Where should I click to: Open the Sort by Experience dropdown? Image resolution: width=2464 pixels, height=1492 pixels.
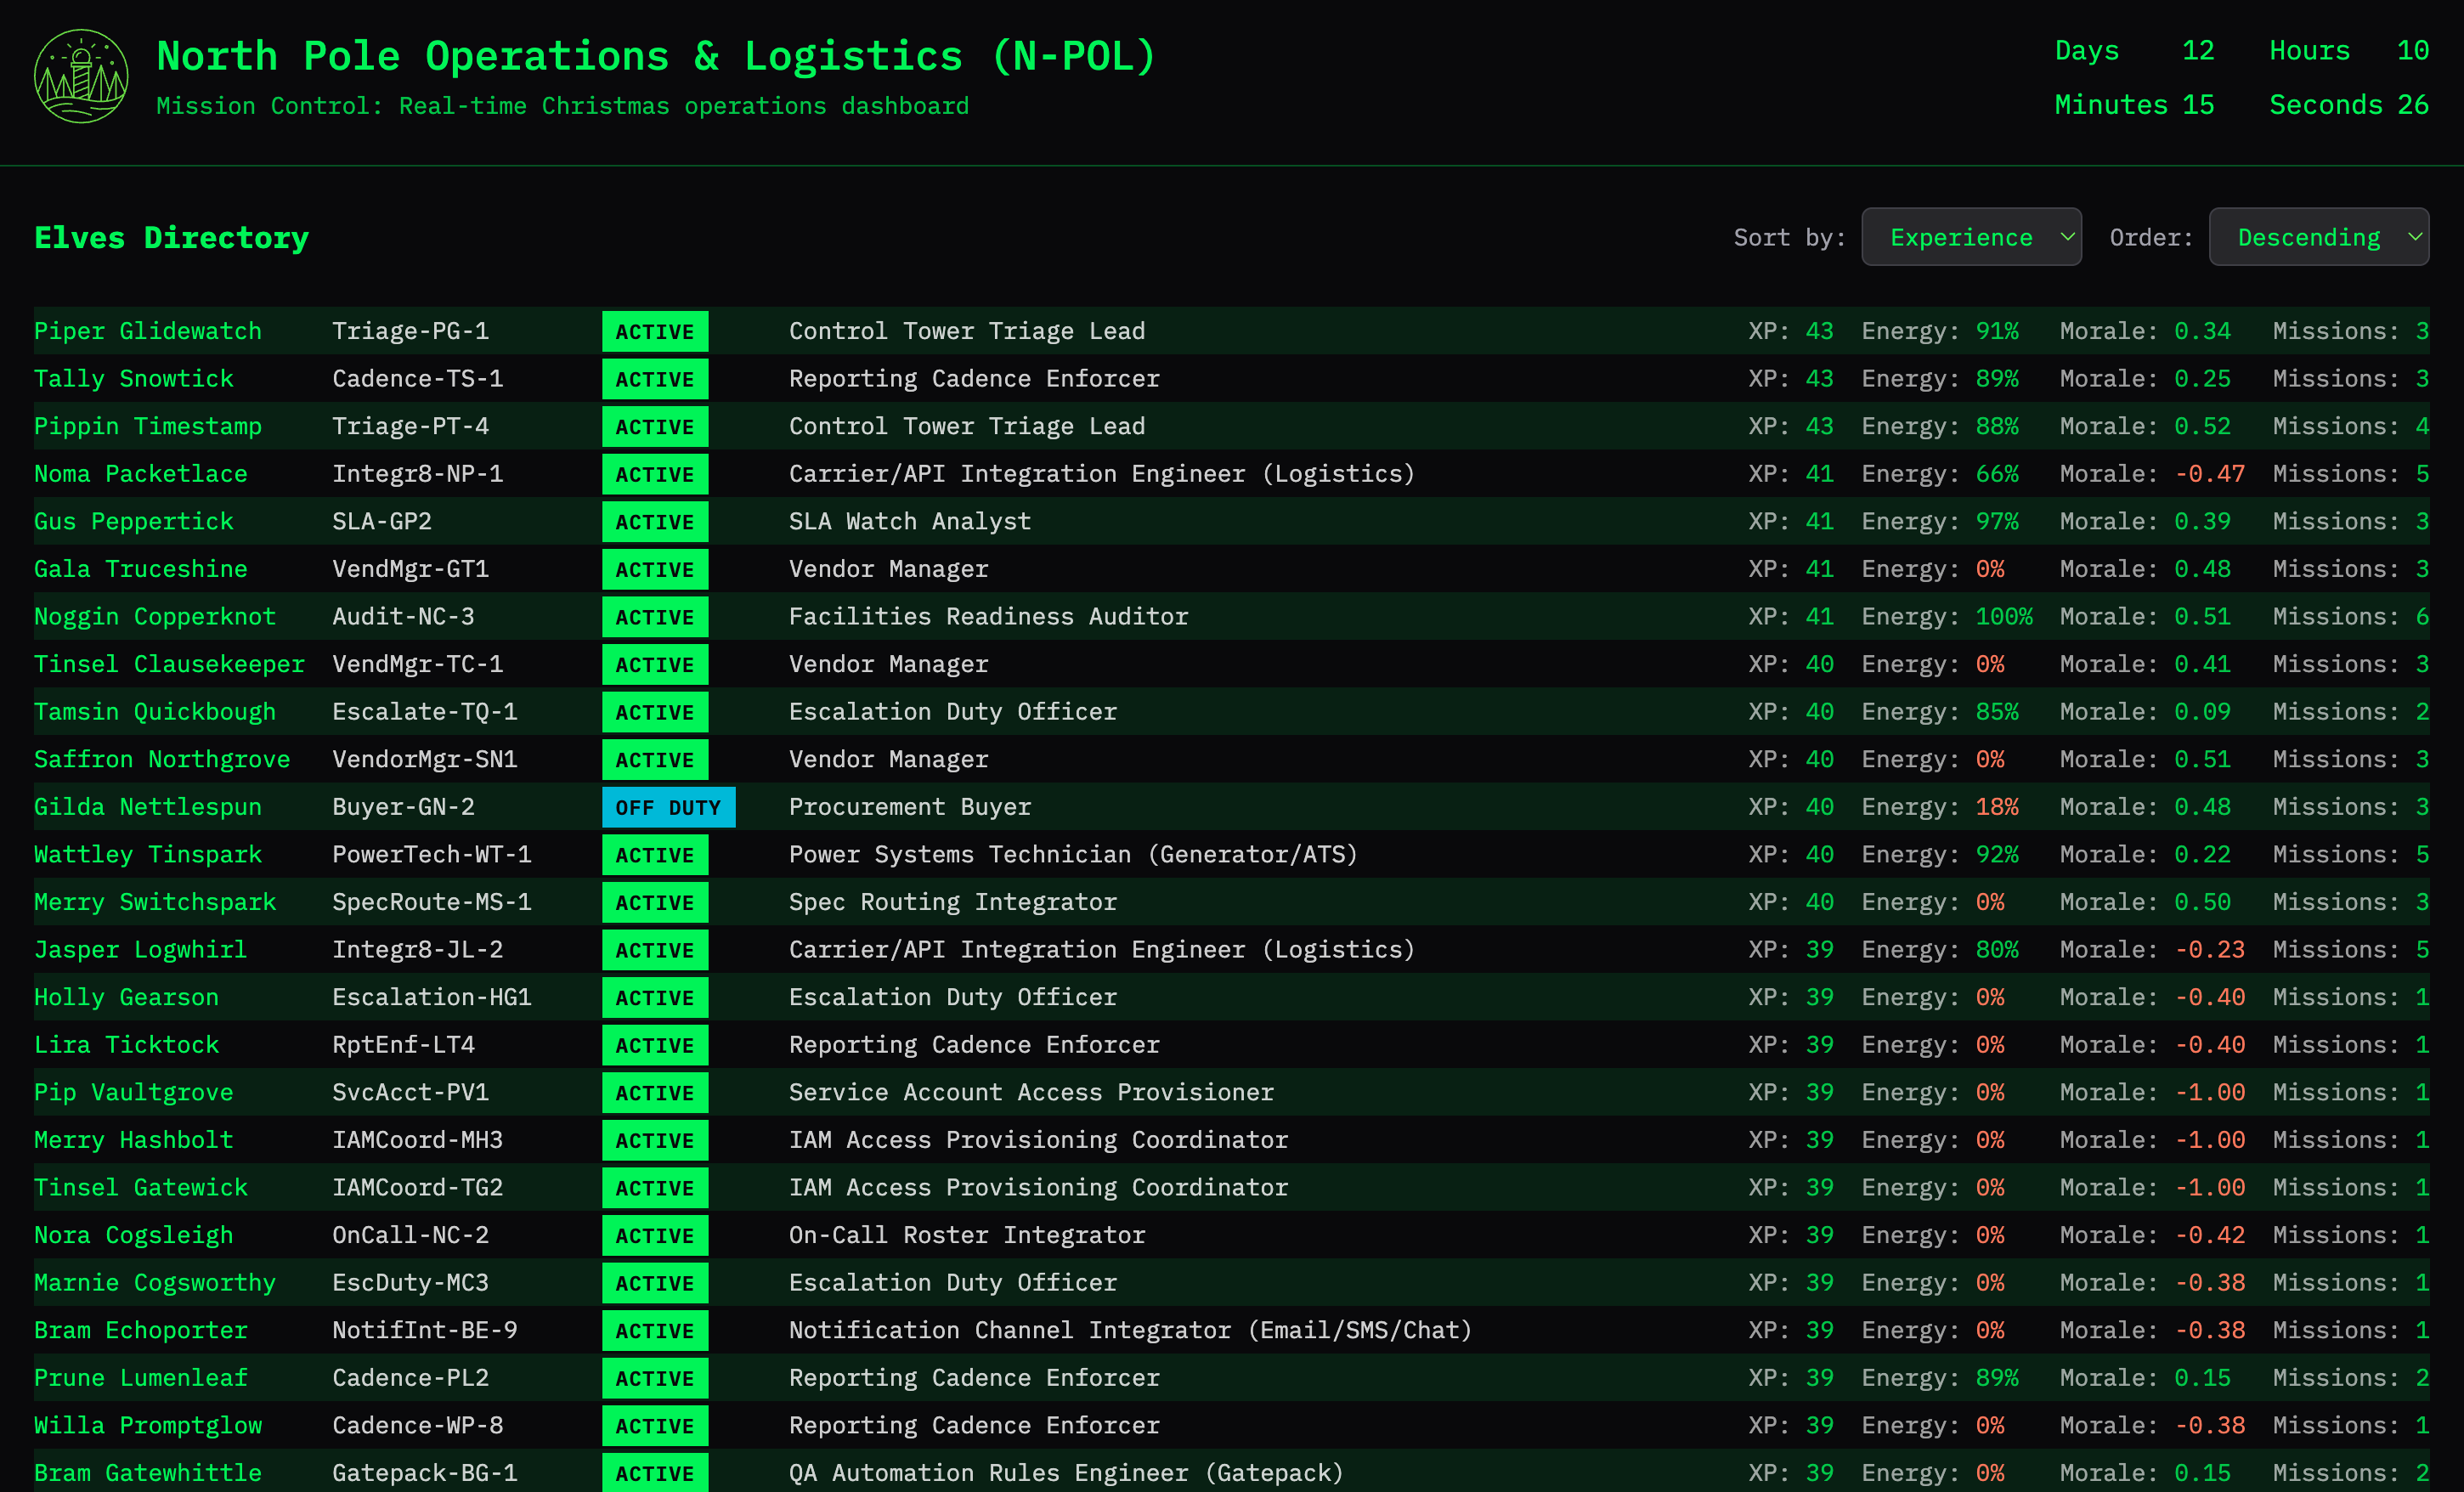pos(1971,236)
